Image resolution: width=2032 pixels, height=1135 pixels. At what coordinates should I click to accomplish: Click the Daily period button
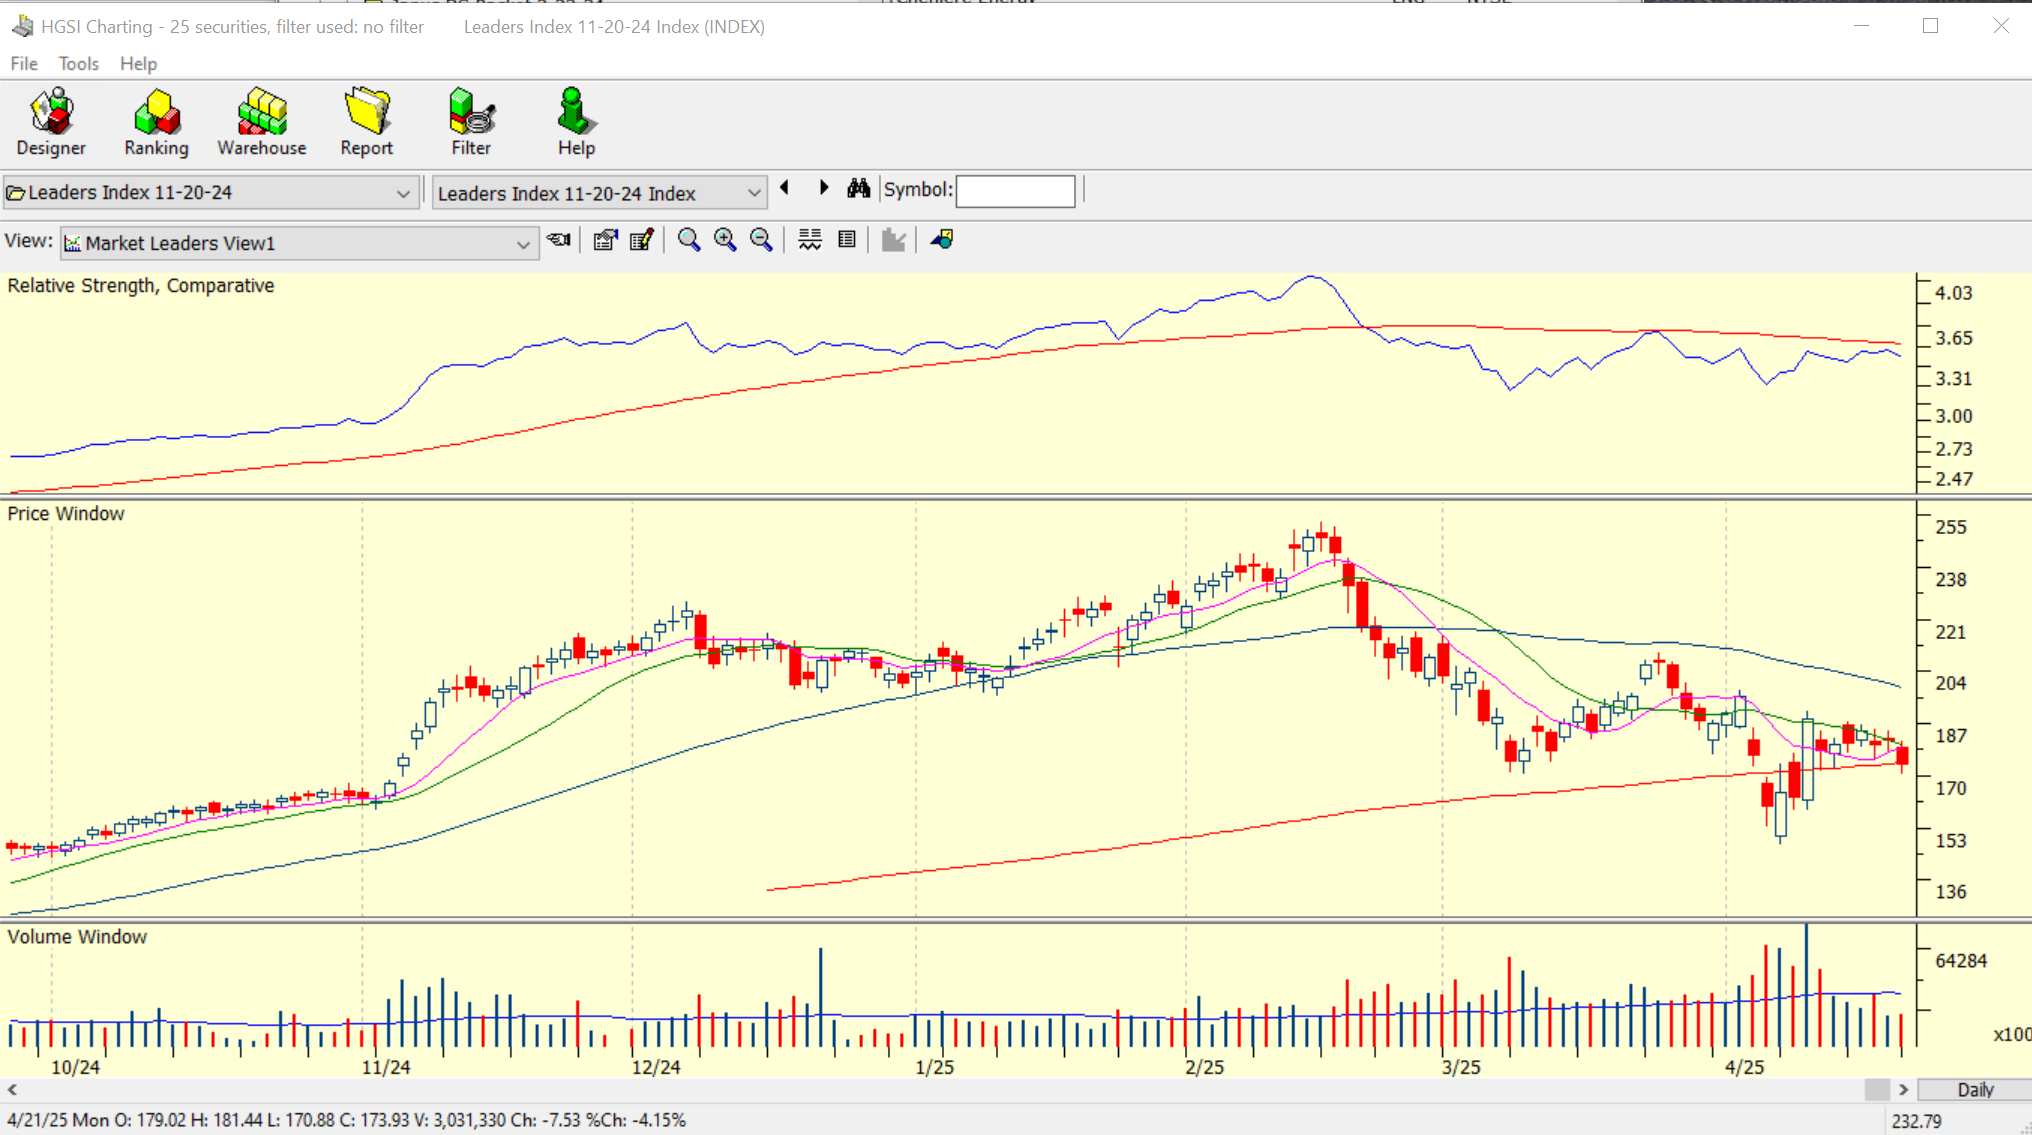(1975, 1090)
